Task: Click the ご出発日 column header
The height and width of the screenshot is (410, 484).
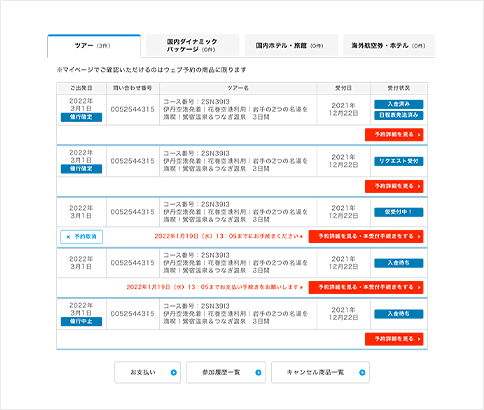Action: (x=81, y=88)
